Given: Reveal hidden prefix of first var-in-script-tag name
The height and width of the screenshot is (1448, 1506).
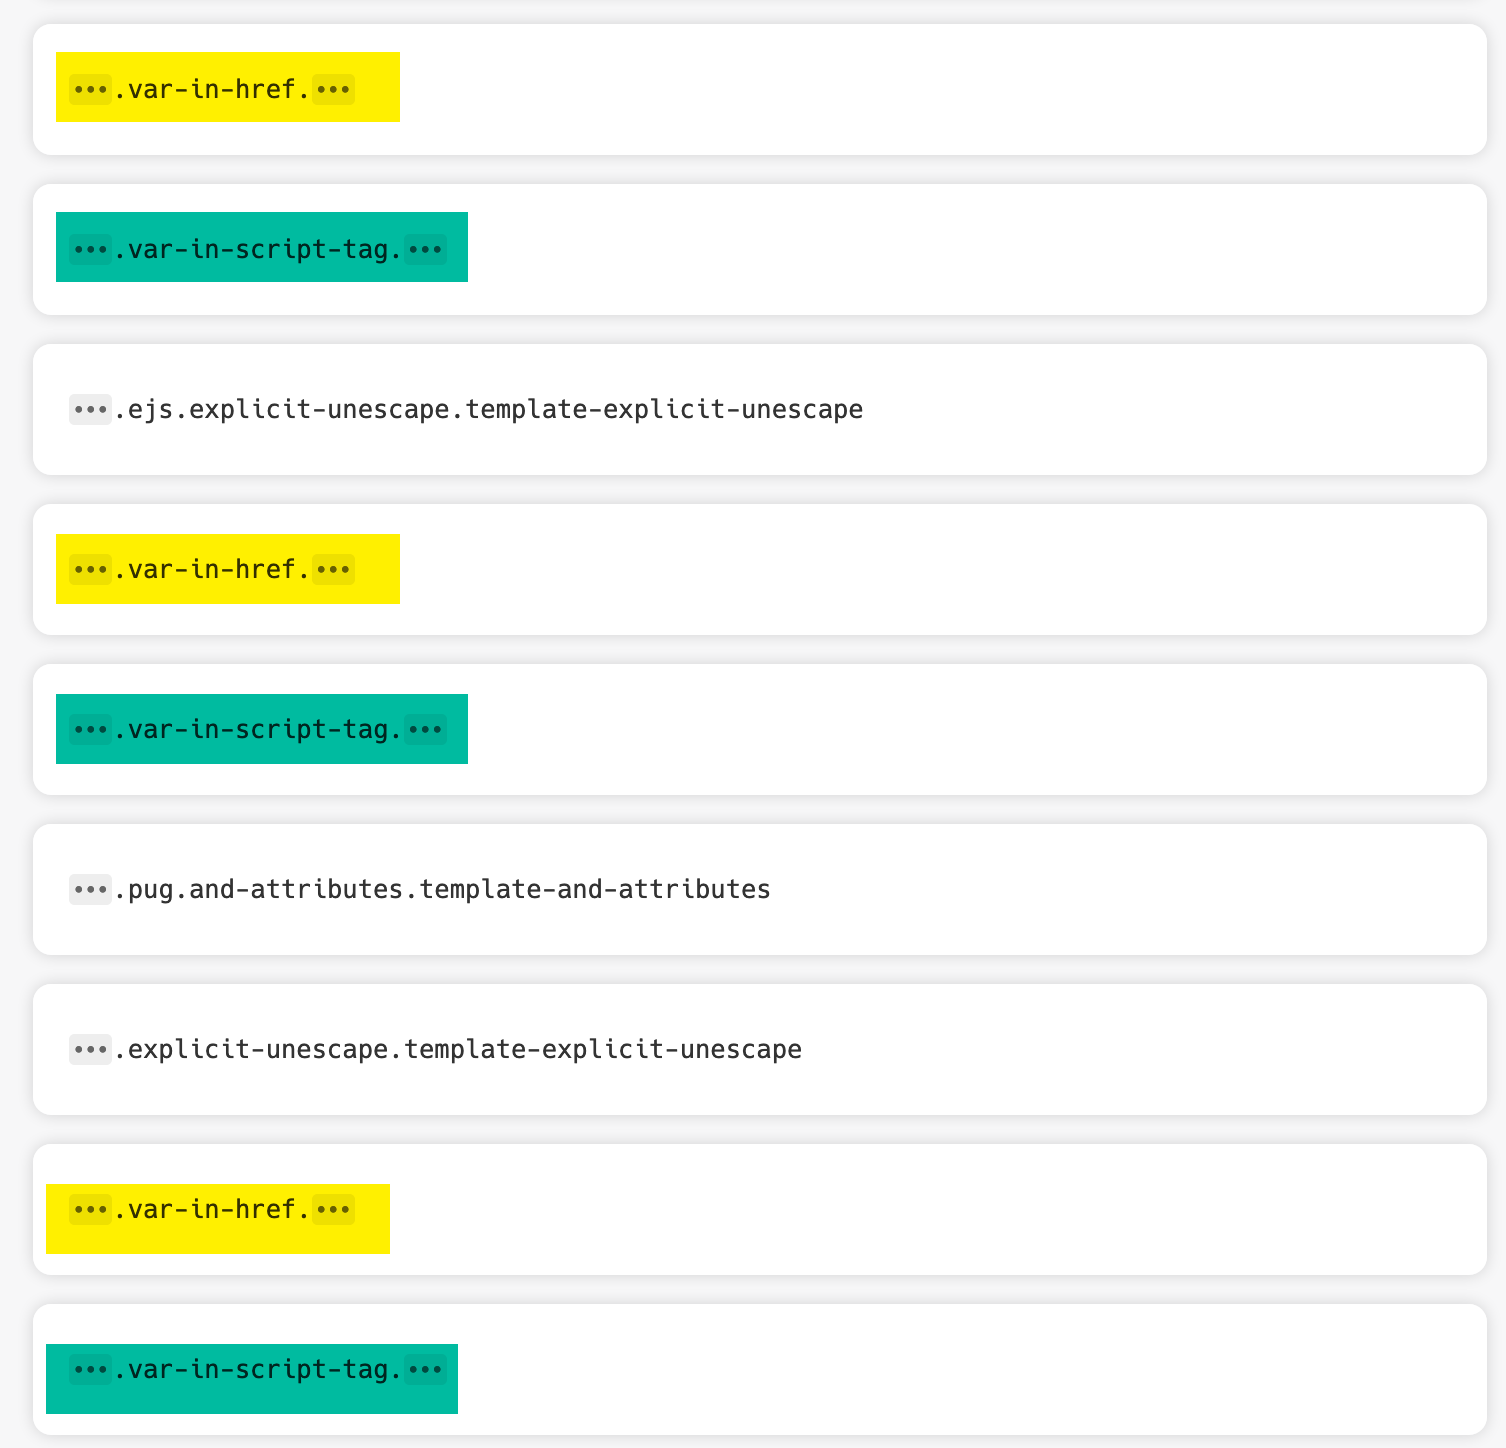Looking at the screenshot, I should point(89,248).
